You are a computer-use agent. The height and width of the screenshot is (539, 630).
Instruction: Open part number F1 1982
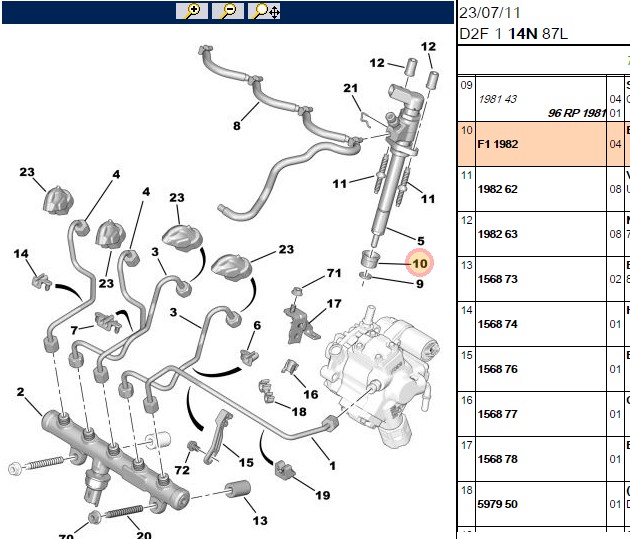(x=497, y=144)
